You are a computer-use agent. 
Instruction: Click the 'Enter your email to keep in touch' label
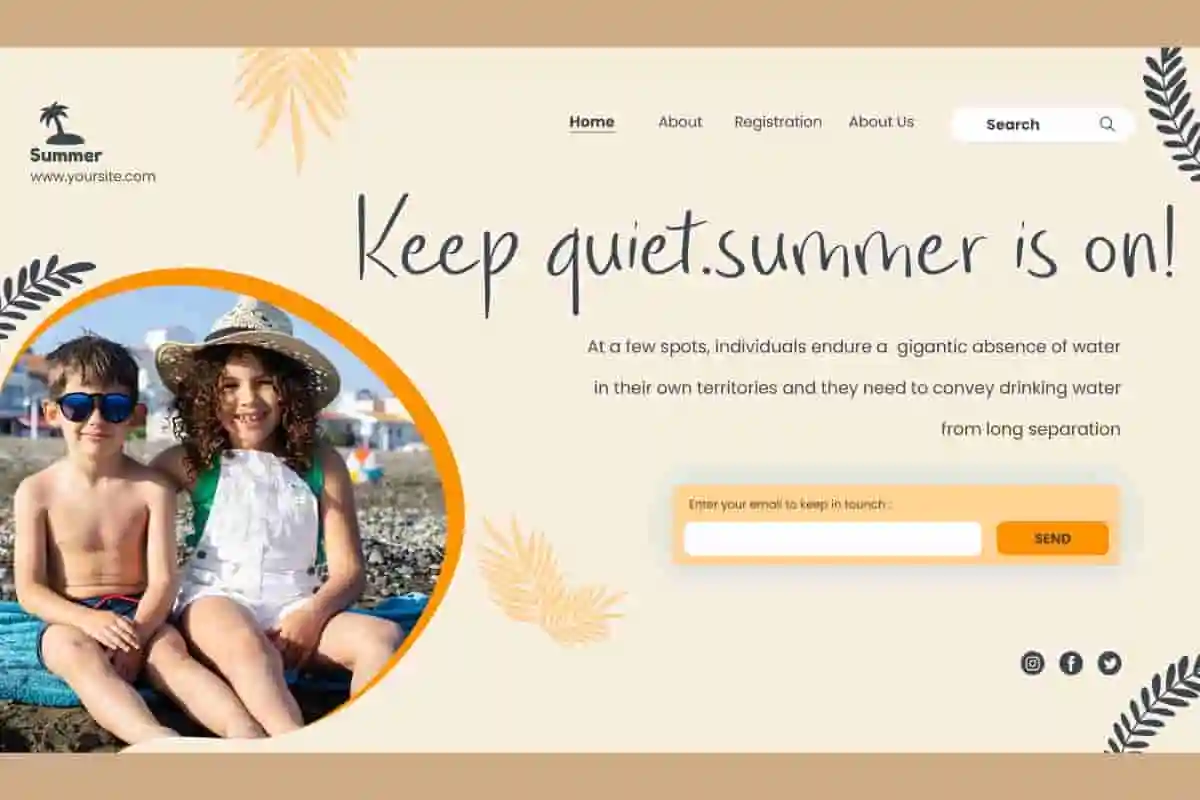[790, 504]
